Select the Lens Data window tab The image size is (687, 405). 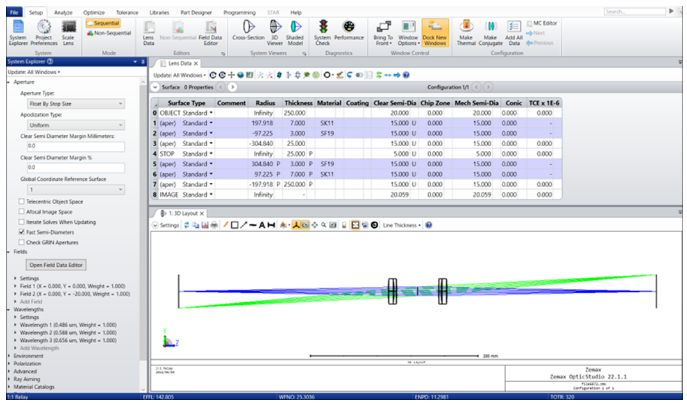(x=180, y=64)
